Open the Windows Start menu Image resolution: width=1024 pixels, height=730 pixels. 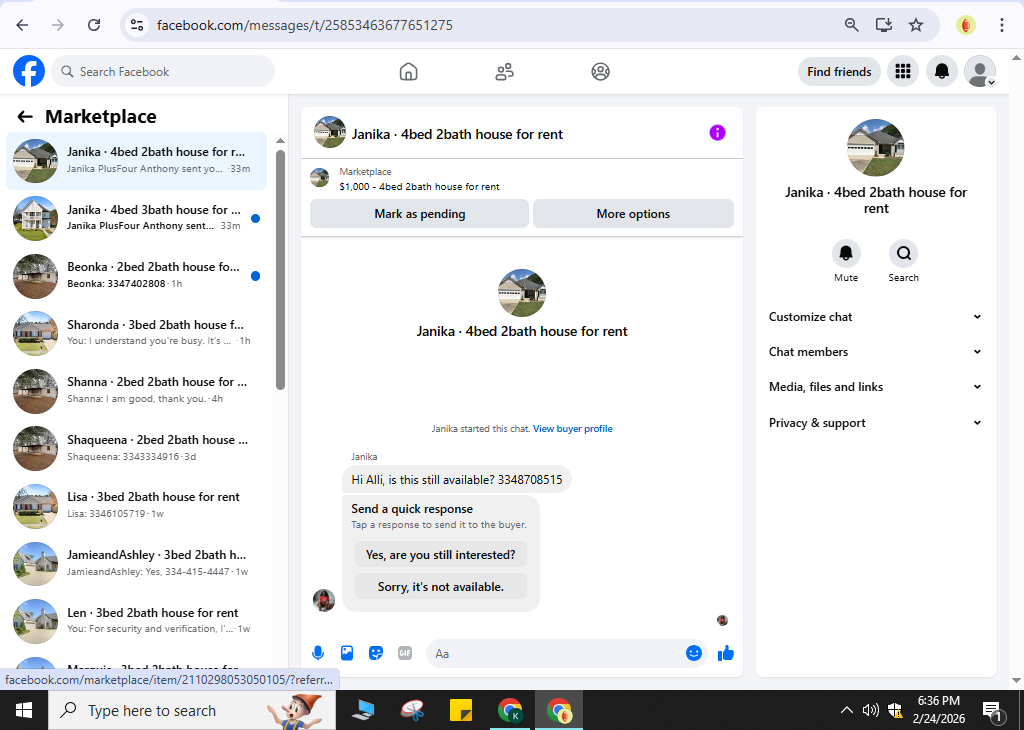tap(24, 710)
